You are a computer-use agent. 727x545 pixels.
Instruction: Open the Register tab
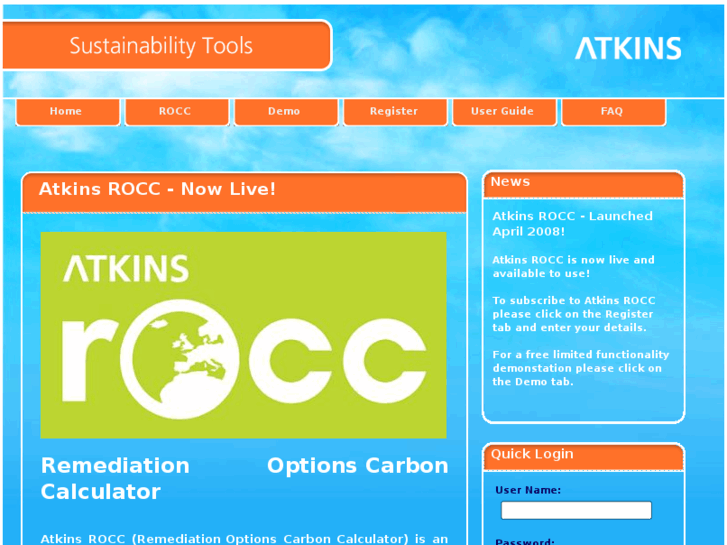point(395,112)
